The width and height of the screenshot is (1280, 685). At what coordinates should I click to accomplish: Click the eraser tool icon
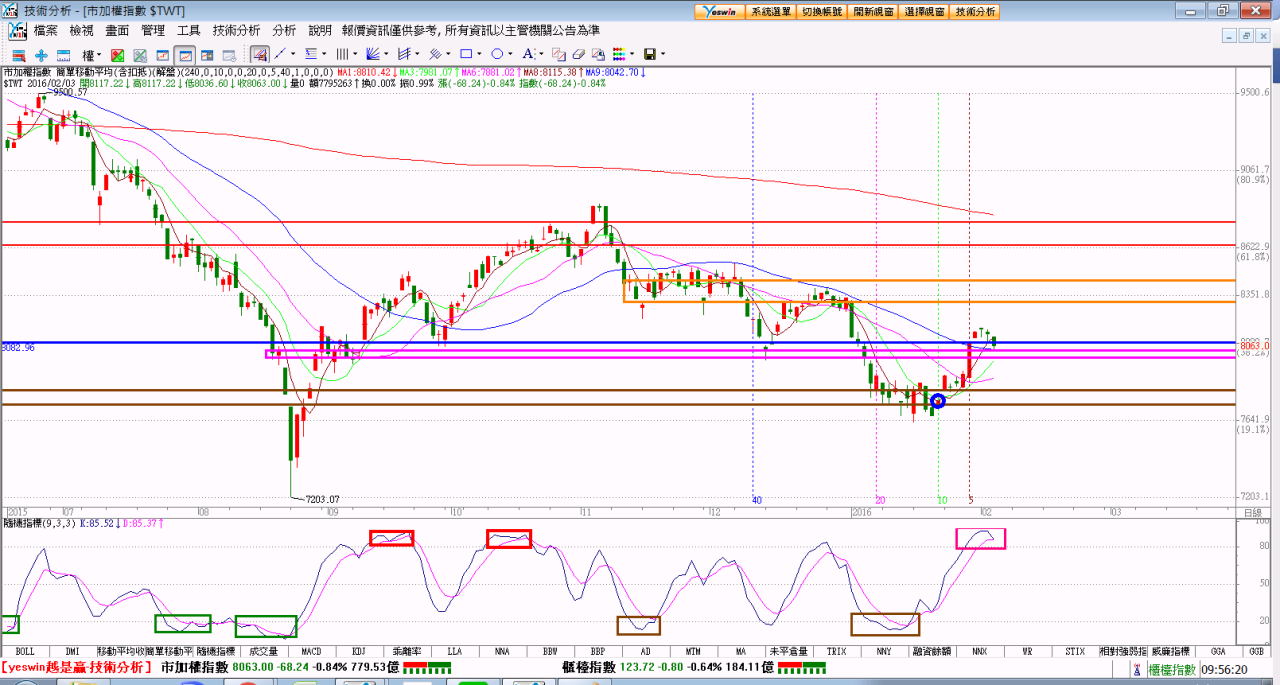click(578, 54)
